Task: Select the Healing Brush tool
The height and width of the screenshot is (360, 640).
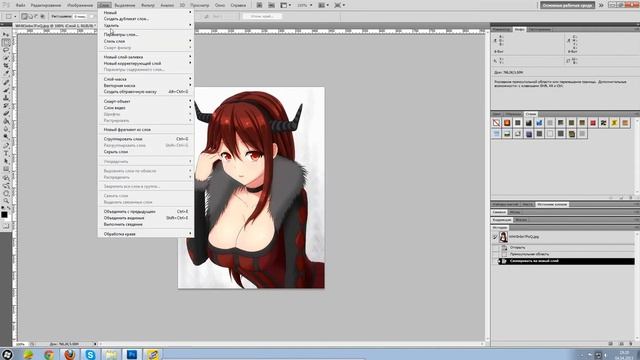Action: (x=6, y=83)
